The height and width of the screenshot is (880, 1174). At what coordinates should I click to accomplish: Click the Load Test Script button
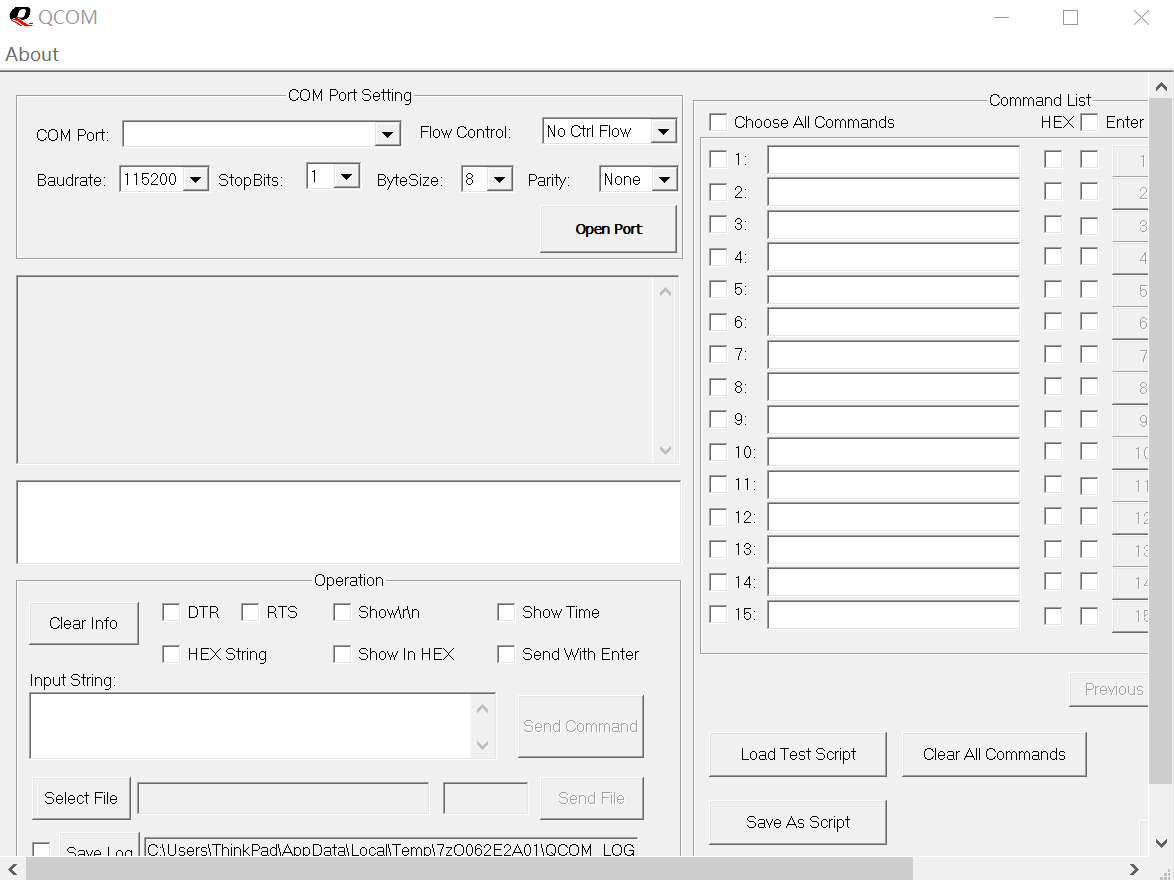(x=798, y=754)
